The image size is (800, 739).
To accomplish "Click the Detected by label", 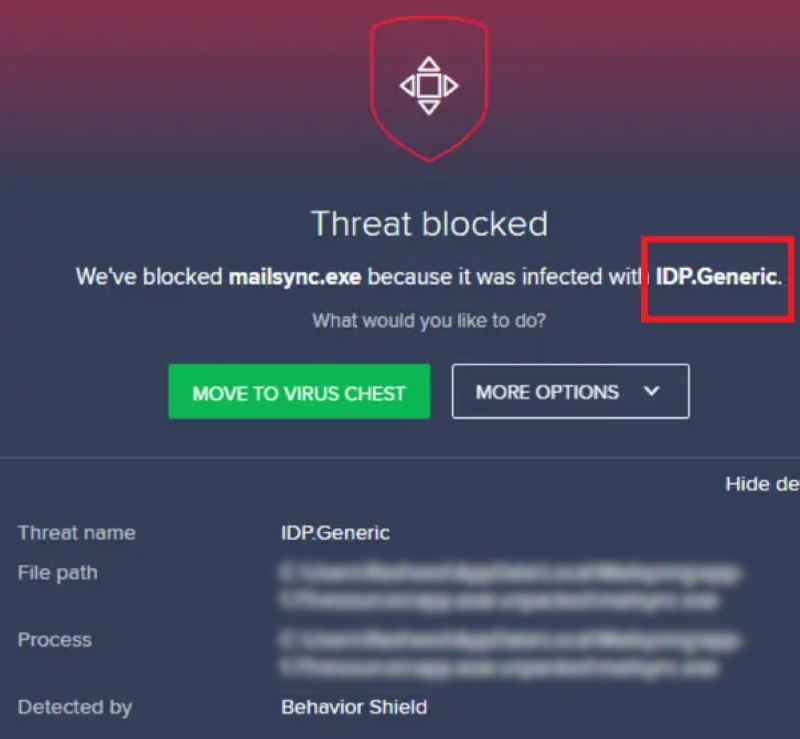I will point(75,707).
